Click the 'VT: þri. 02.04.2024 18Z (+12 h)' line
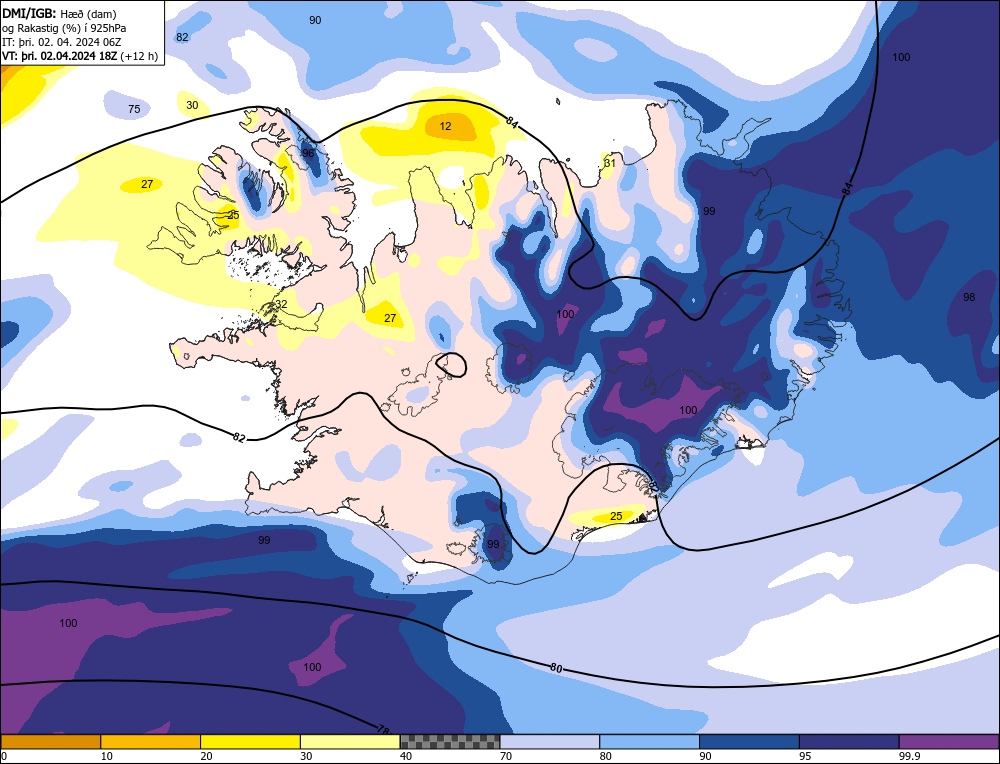The width and height of the screenshot is (1000, 764). pyautogui.click(x=80, y=56)
